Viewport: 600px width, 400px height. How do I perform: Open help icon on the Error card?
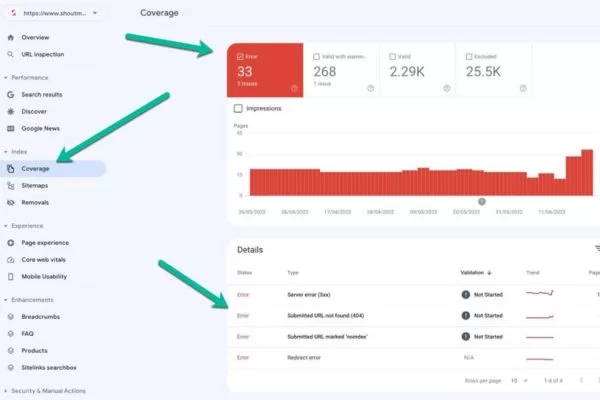click(x=294, y=88)
